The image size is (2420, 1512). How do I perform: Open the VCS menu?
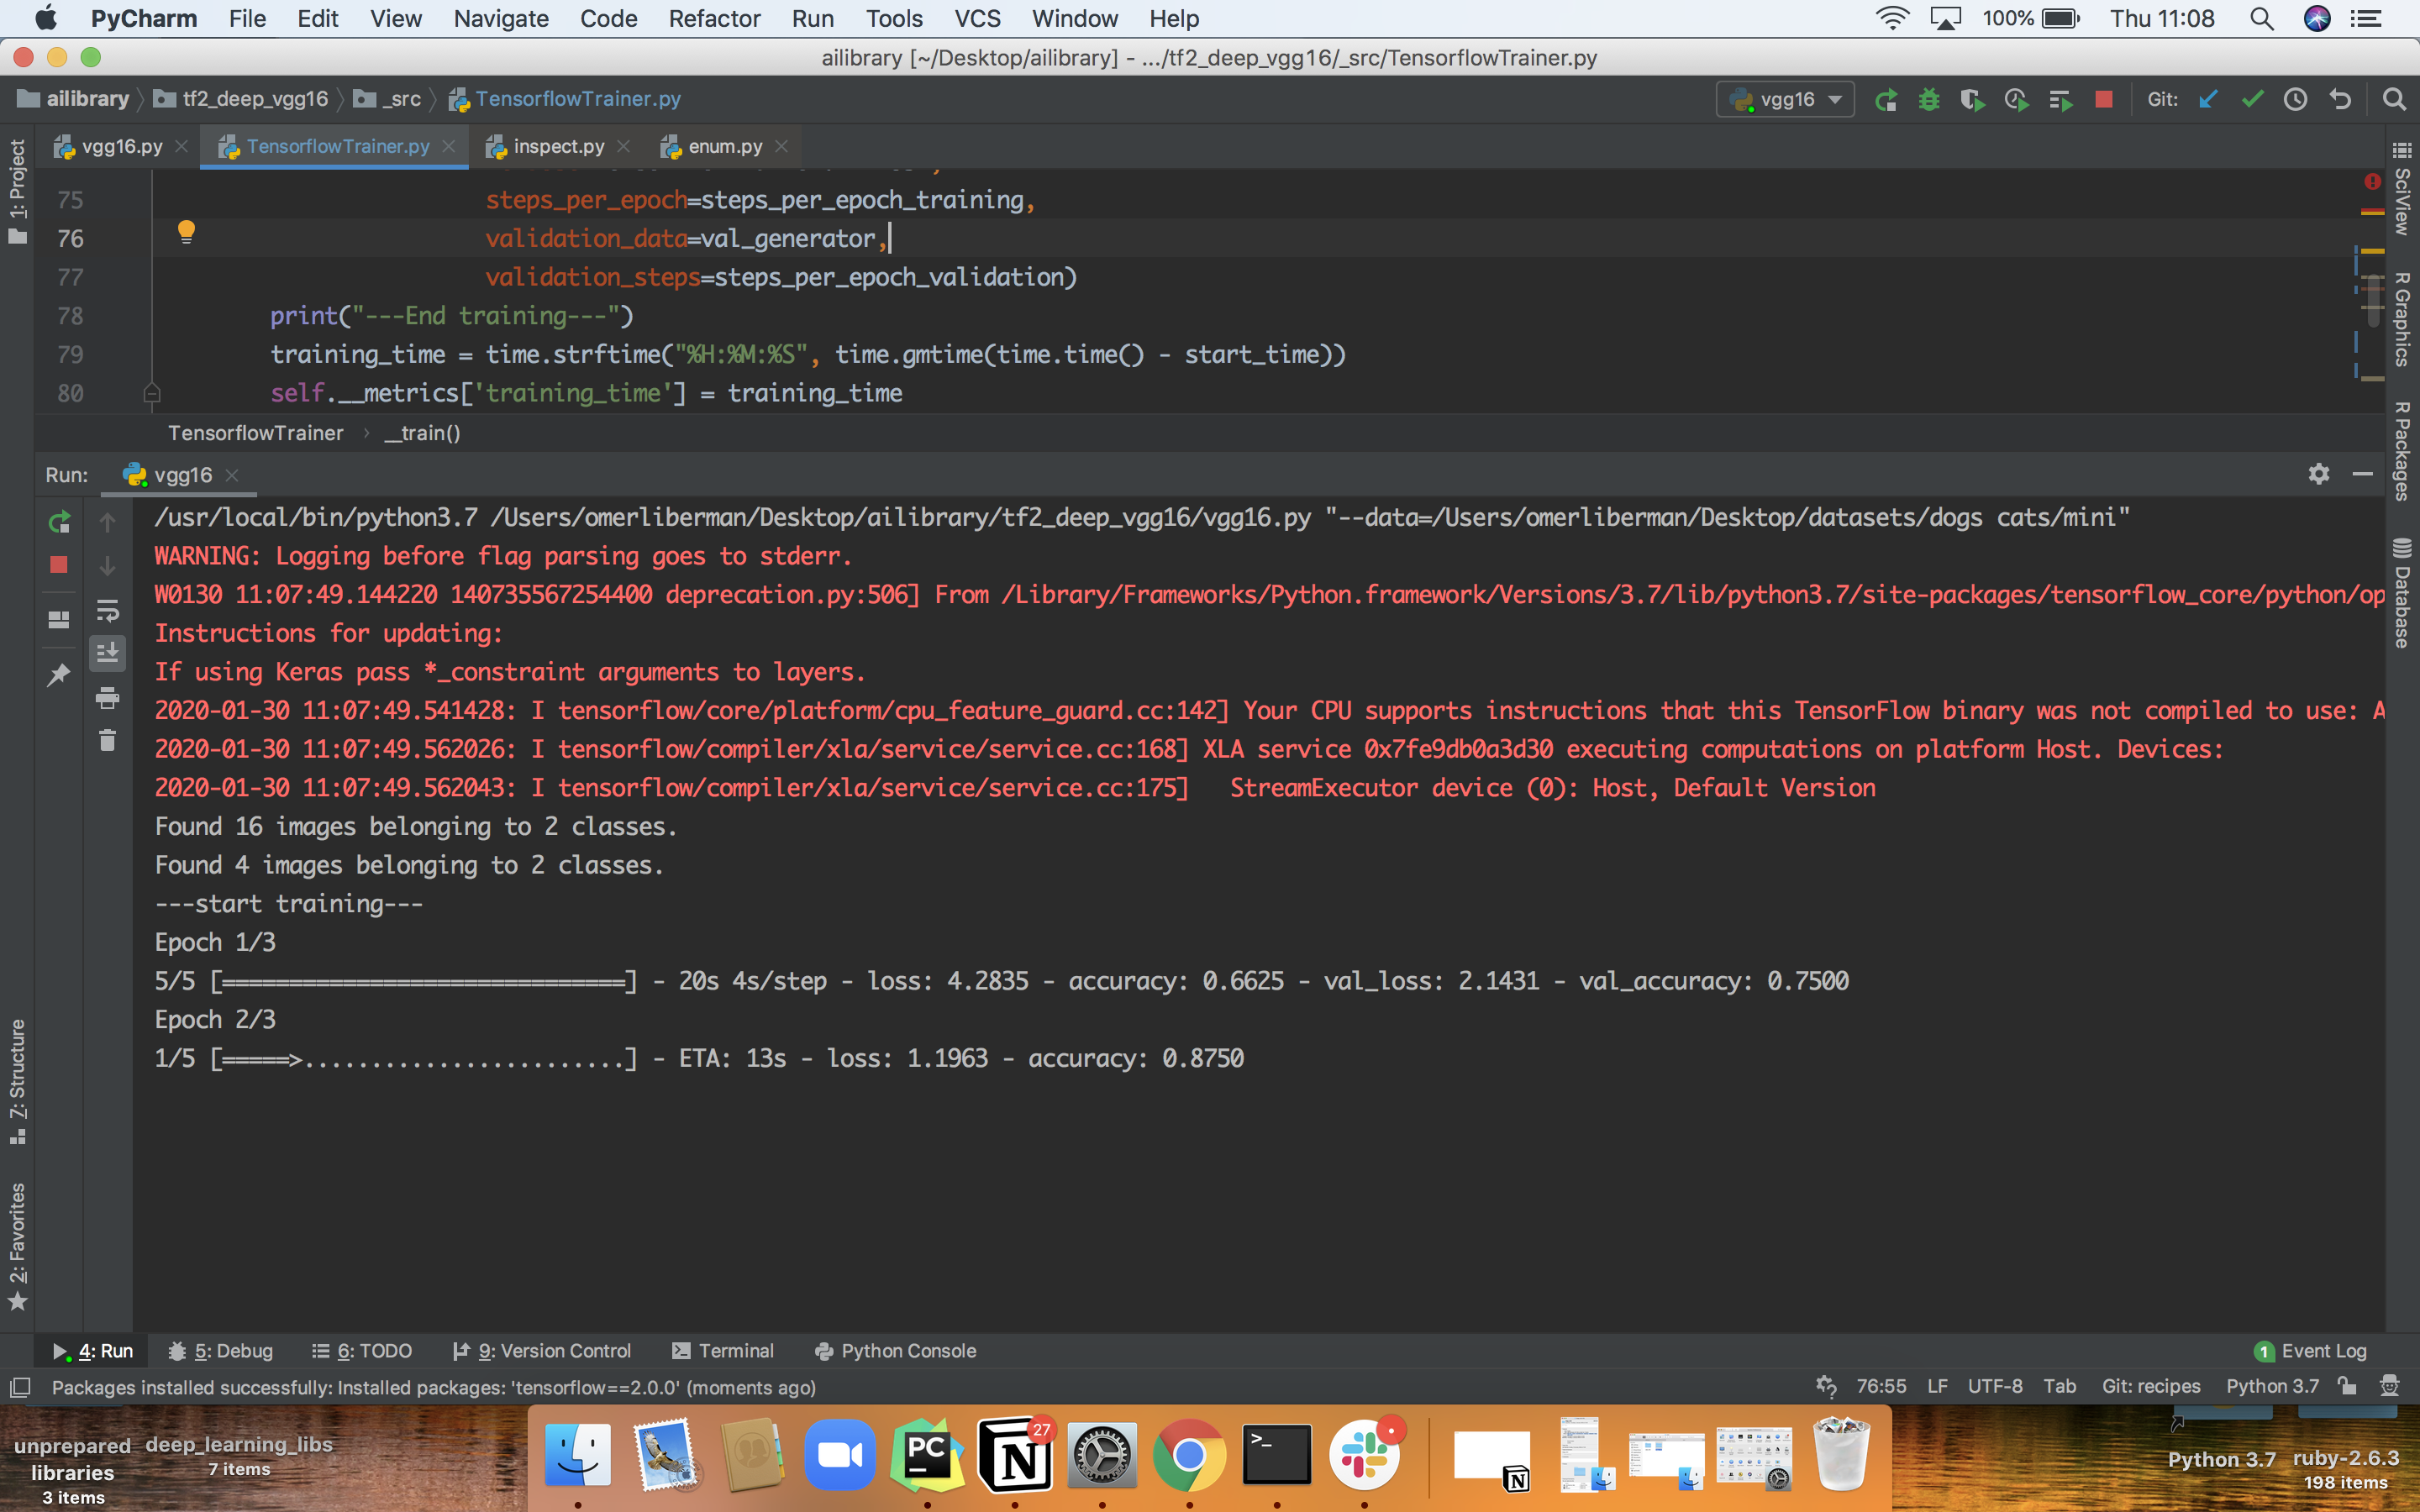point(977,18)
